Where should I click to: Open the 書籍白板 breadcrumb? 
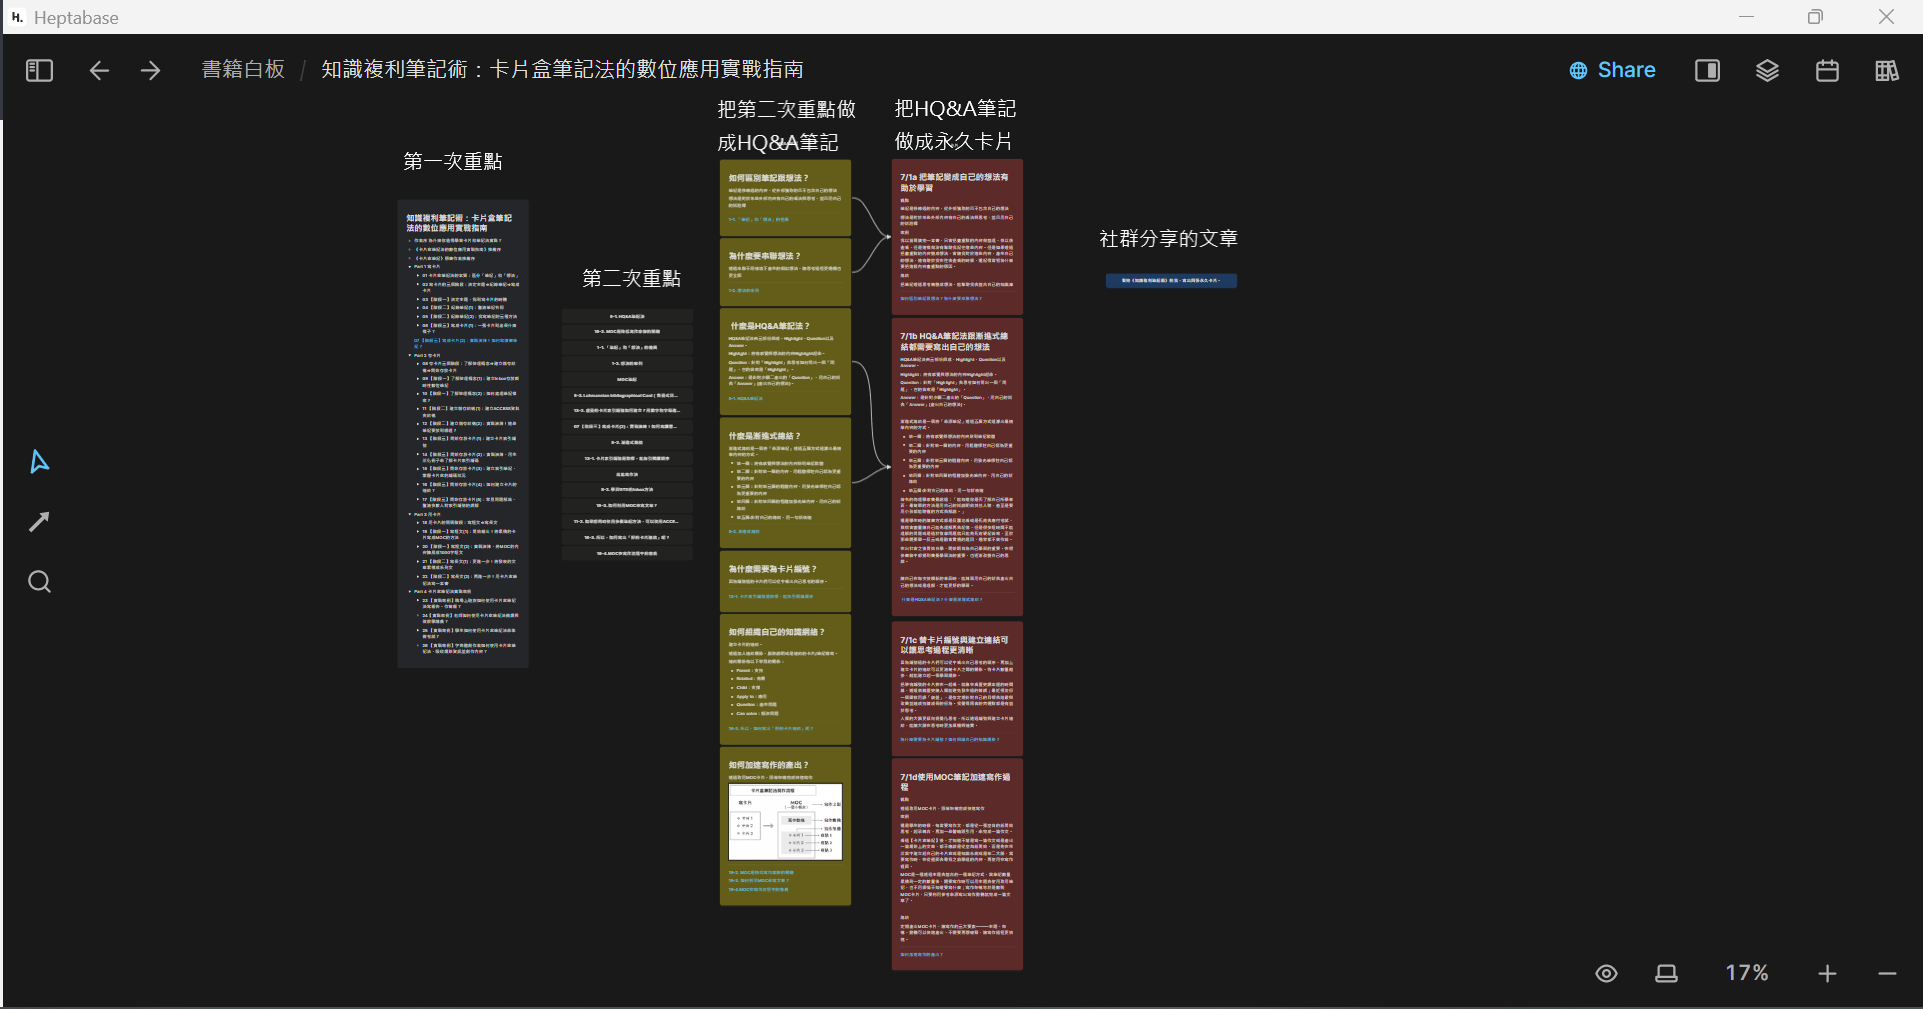tap(243, 69)
